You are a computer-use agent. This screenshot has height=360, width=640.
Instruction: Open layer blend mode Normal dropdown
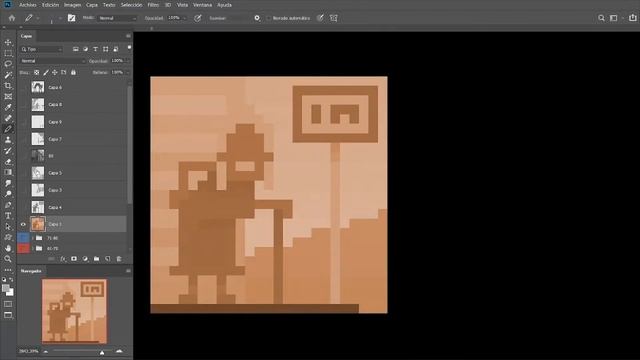click(x=53, y=61)
